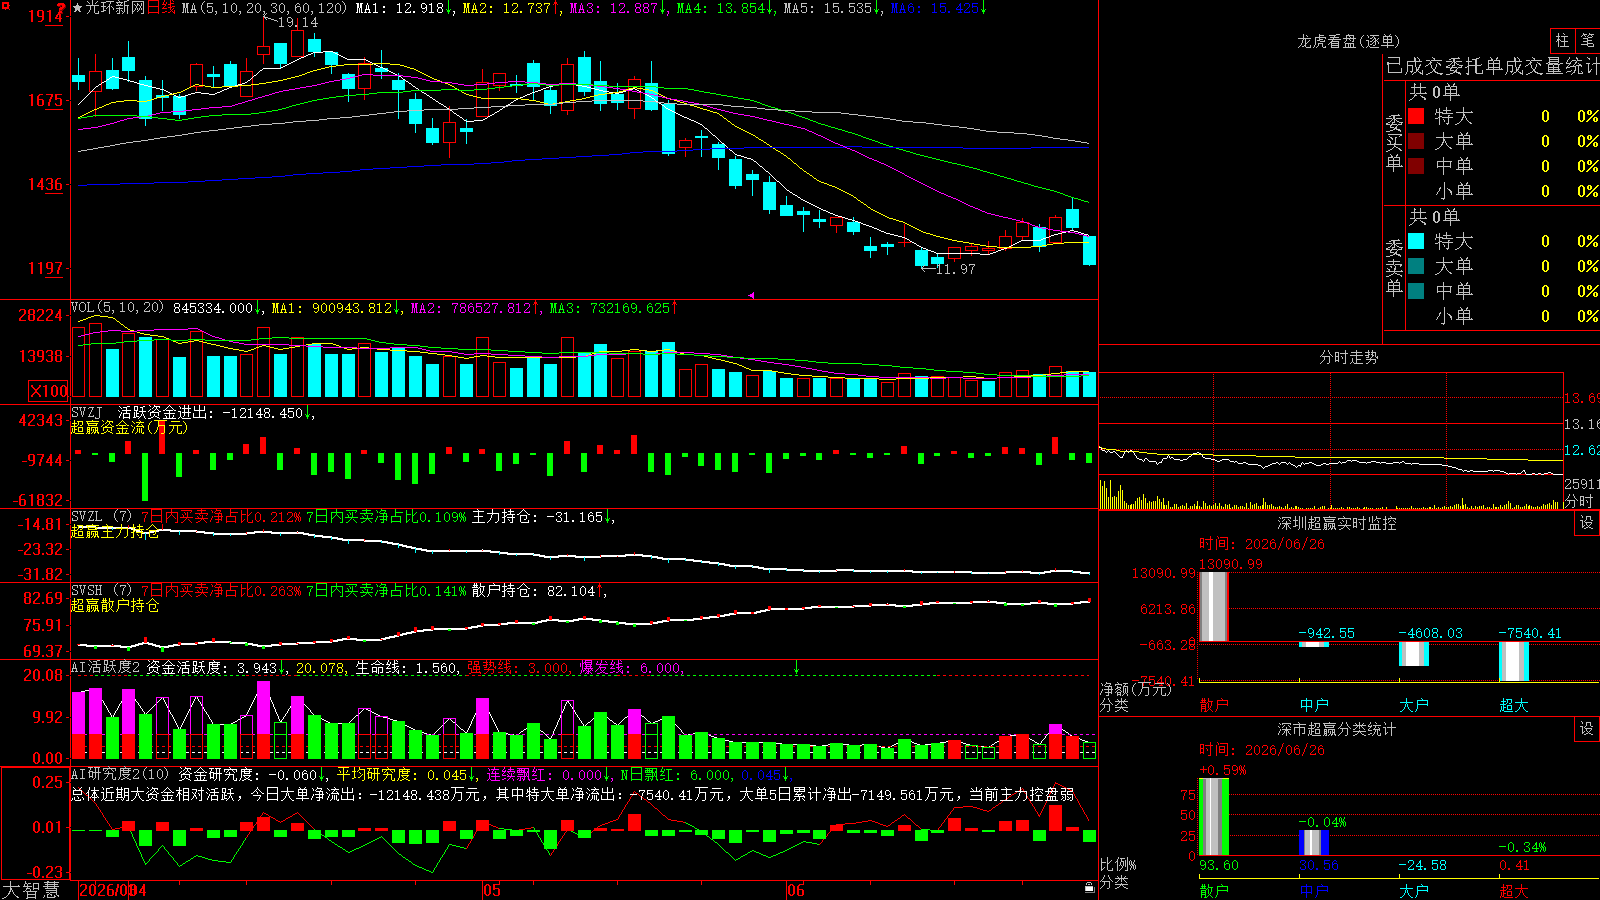
Task: Click the 深市超赢分类统计 panel title
Action: pos(1336,729)
